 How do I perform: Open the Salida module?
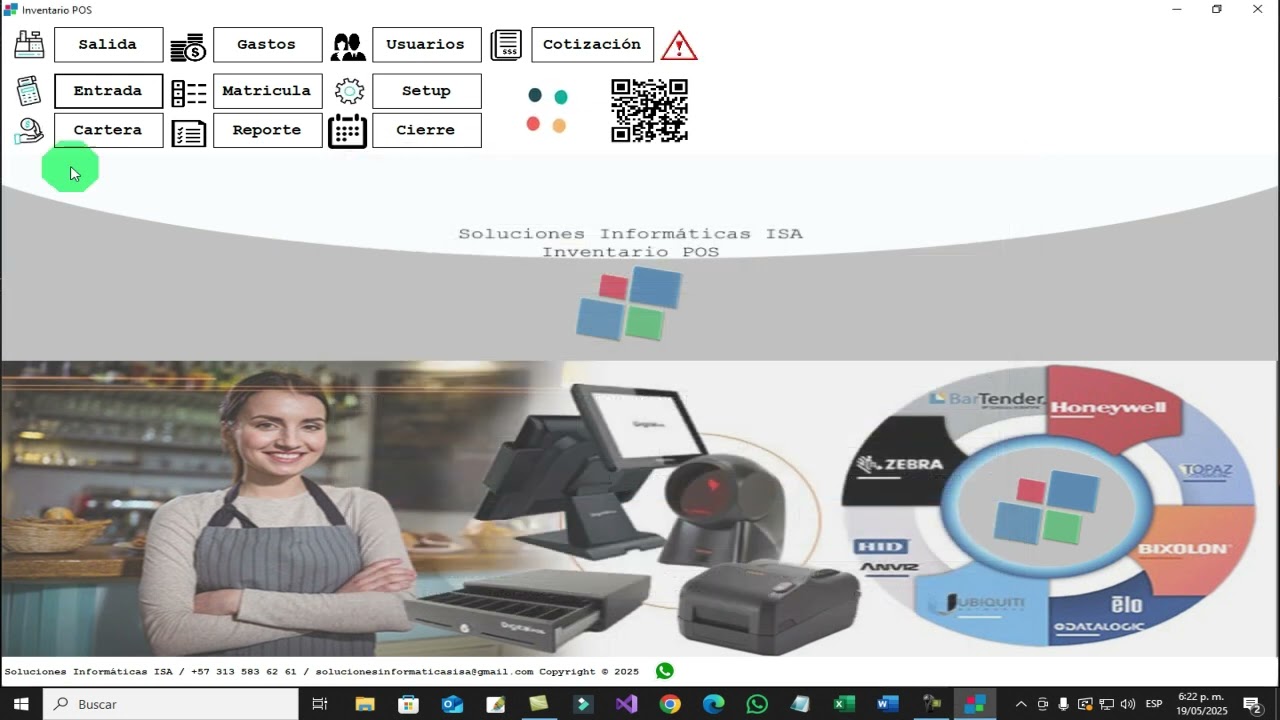(108, 45)
